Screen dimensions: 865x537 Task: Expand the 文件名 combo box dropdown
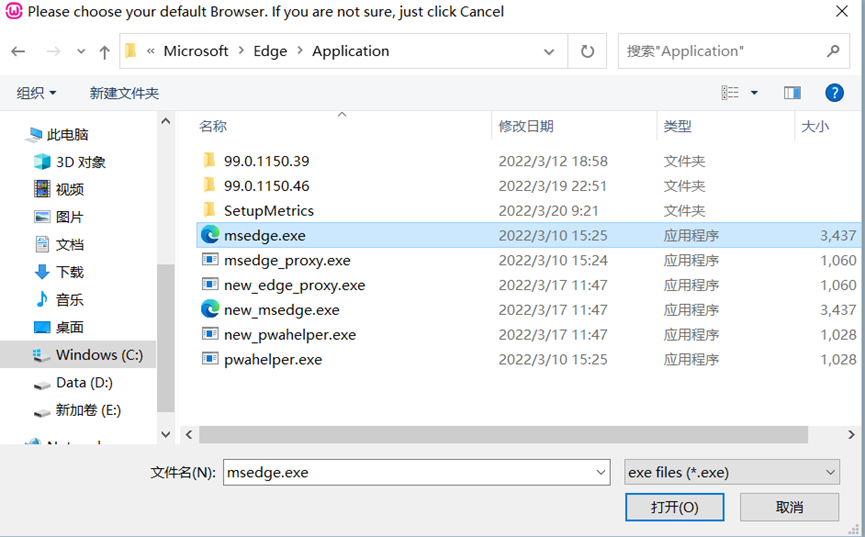[x=601, y=473]
